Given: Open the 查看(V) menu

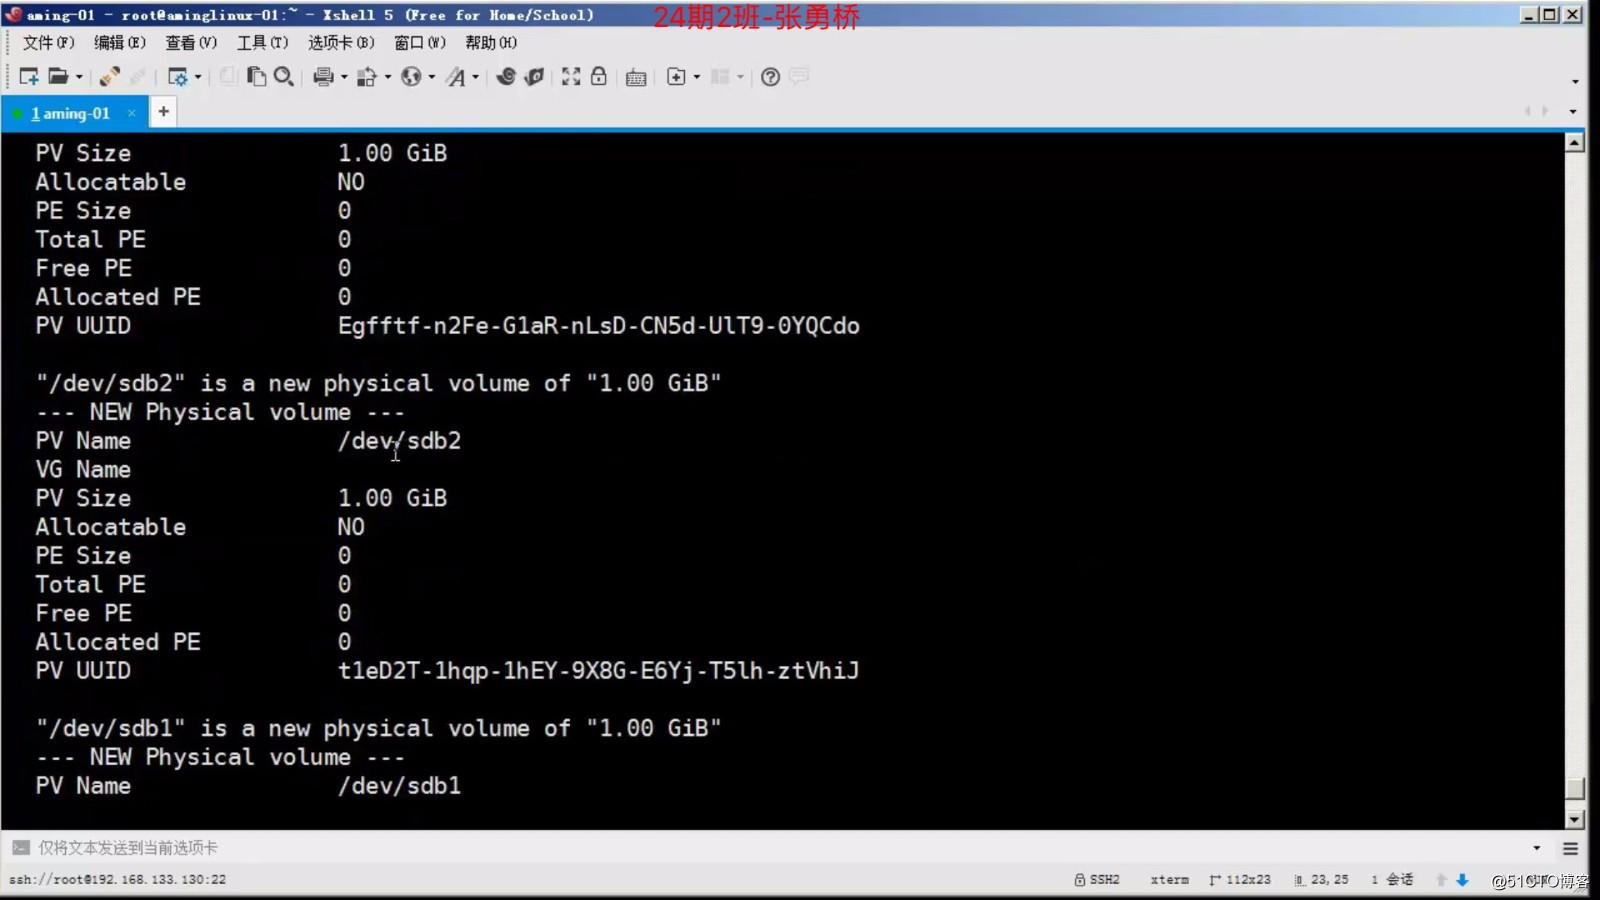Looking at the screenshot, I should tap(191, 42).
